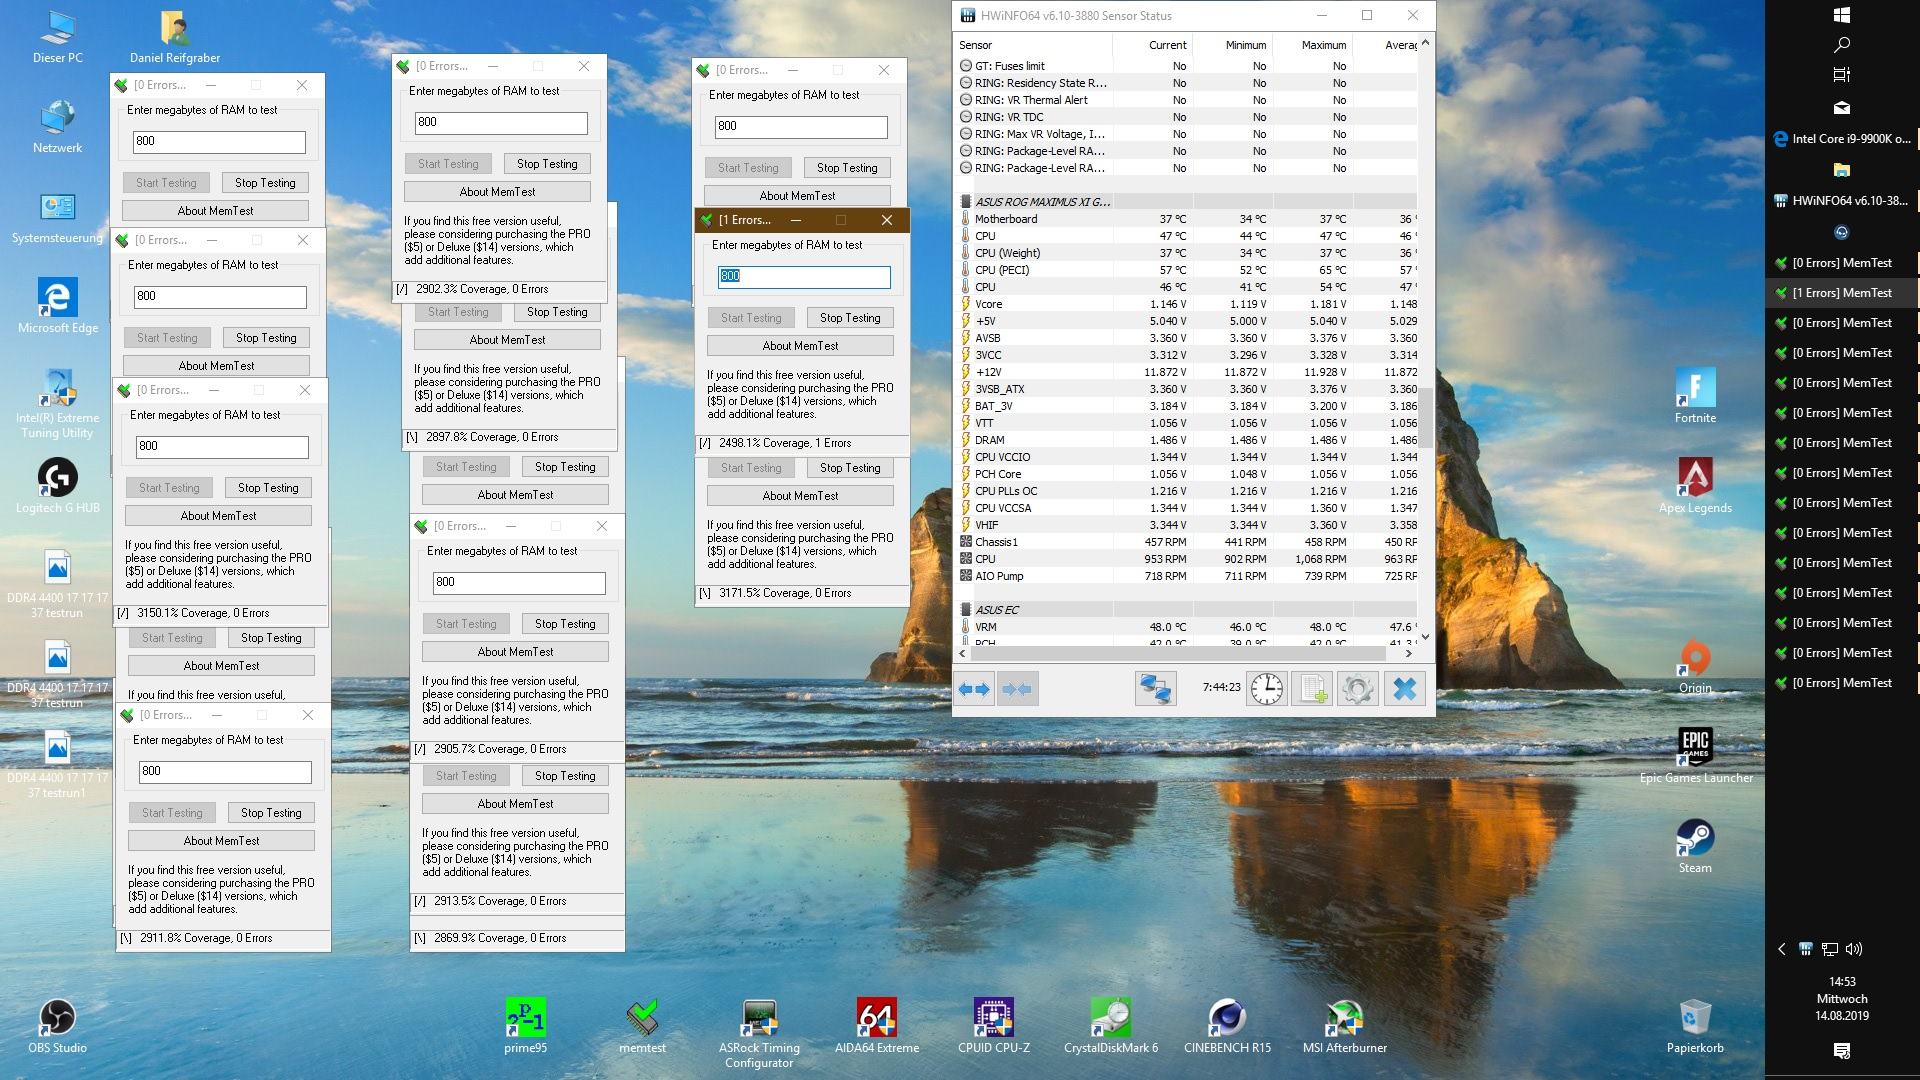Image resolution: width=1920 pixels, height=1080 pixels.
Task: Click HWiNFO logging start sheet icon
Action: pos(1311,689)
